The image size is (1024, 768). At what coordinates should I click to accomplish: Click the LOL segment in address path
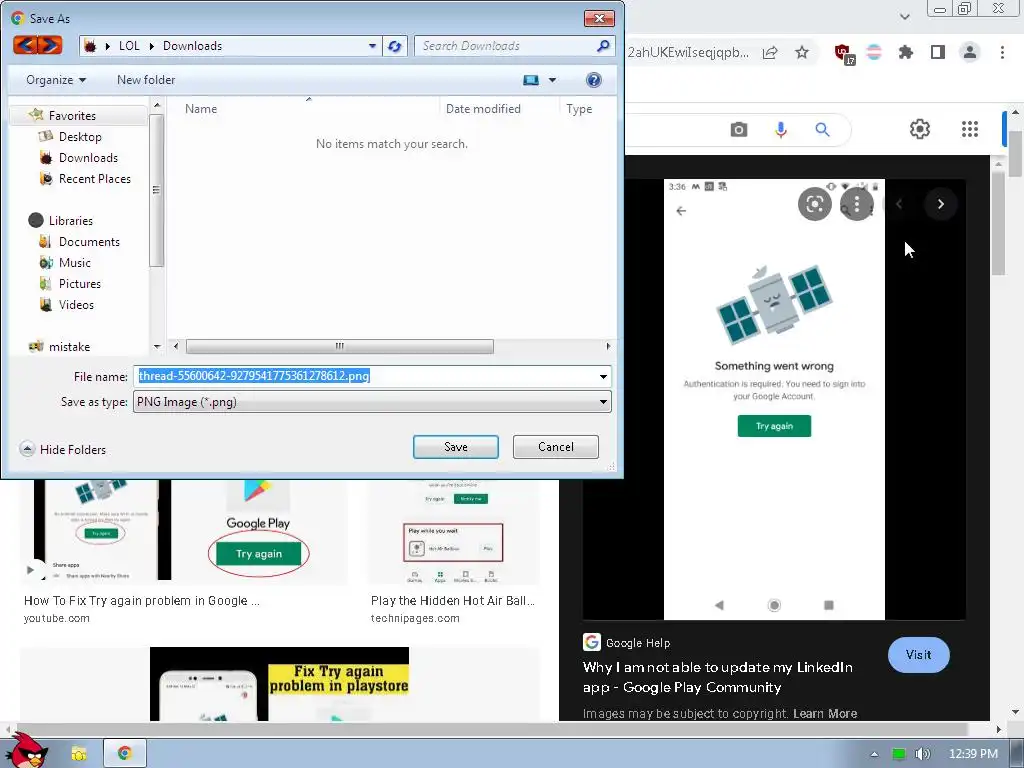pos(129,46)
